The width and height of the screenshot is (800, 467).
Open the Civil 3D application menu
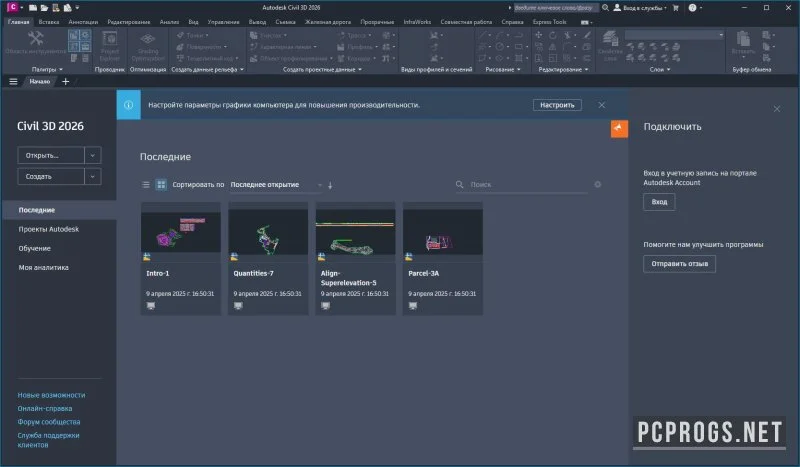point(13,7)
